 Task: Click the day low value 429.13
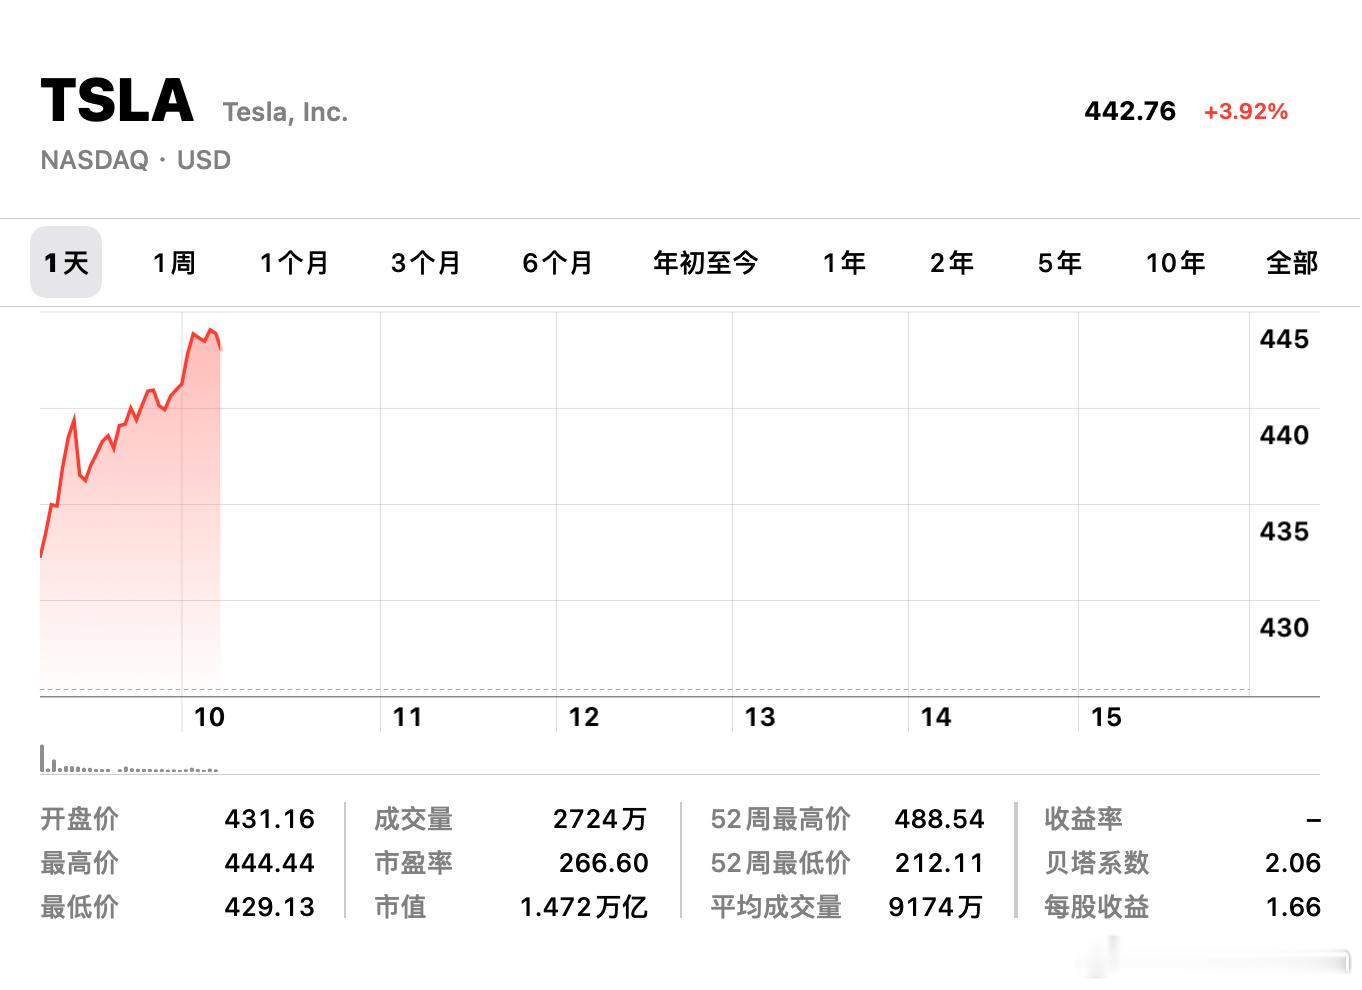[269, 907]
